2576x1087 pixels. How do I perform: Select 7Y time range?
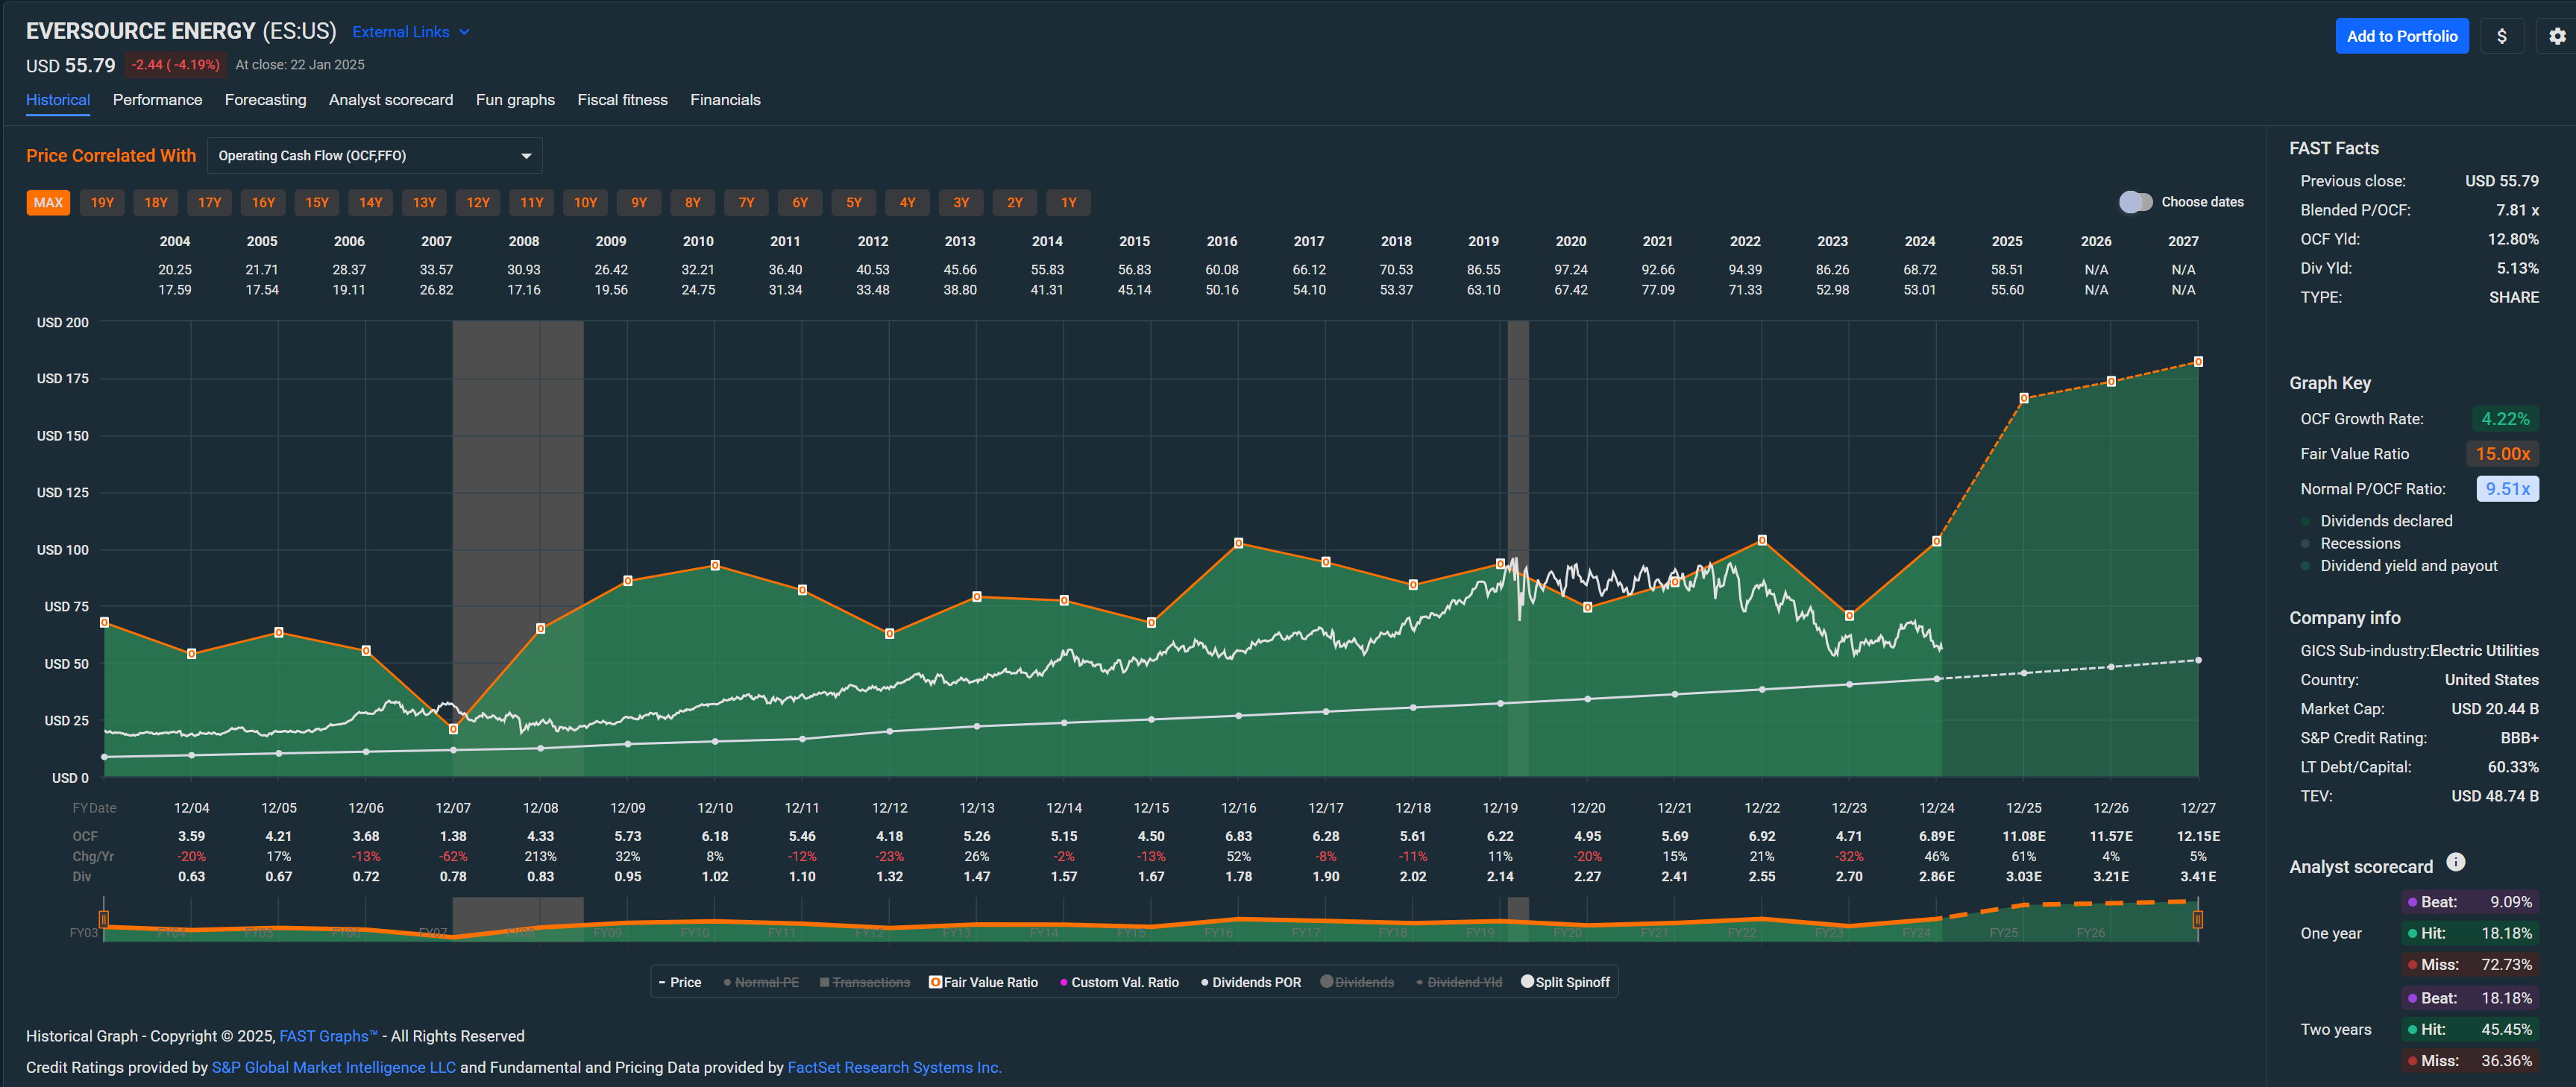(x=746, y=203)
